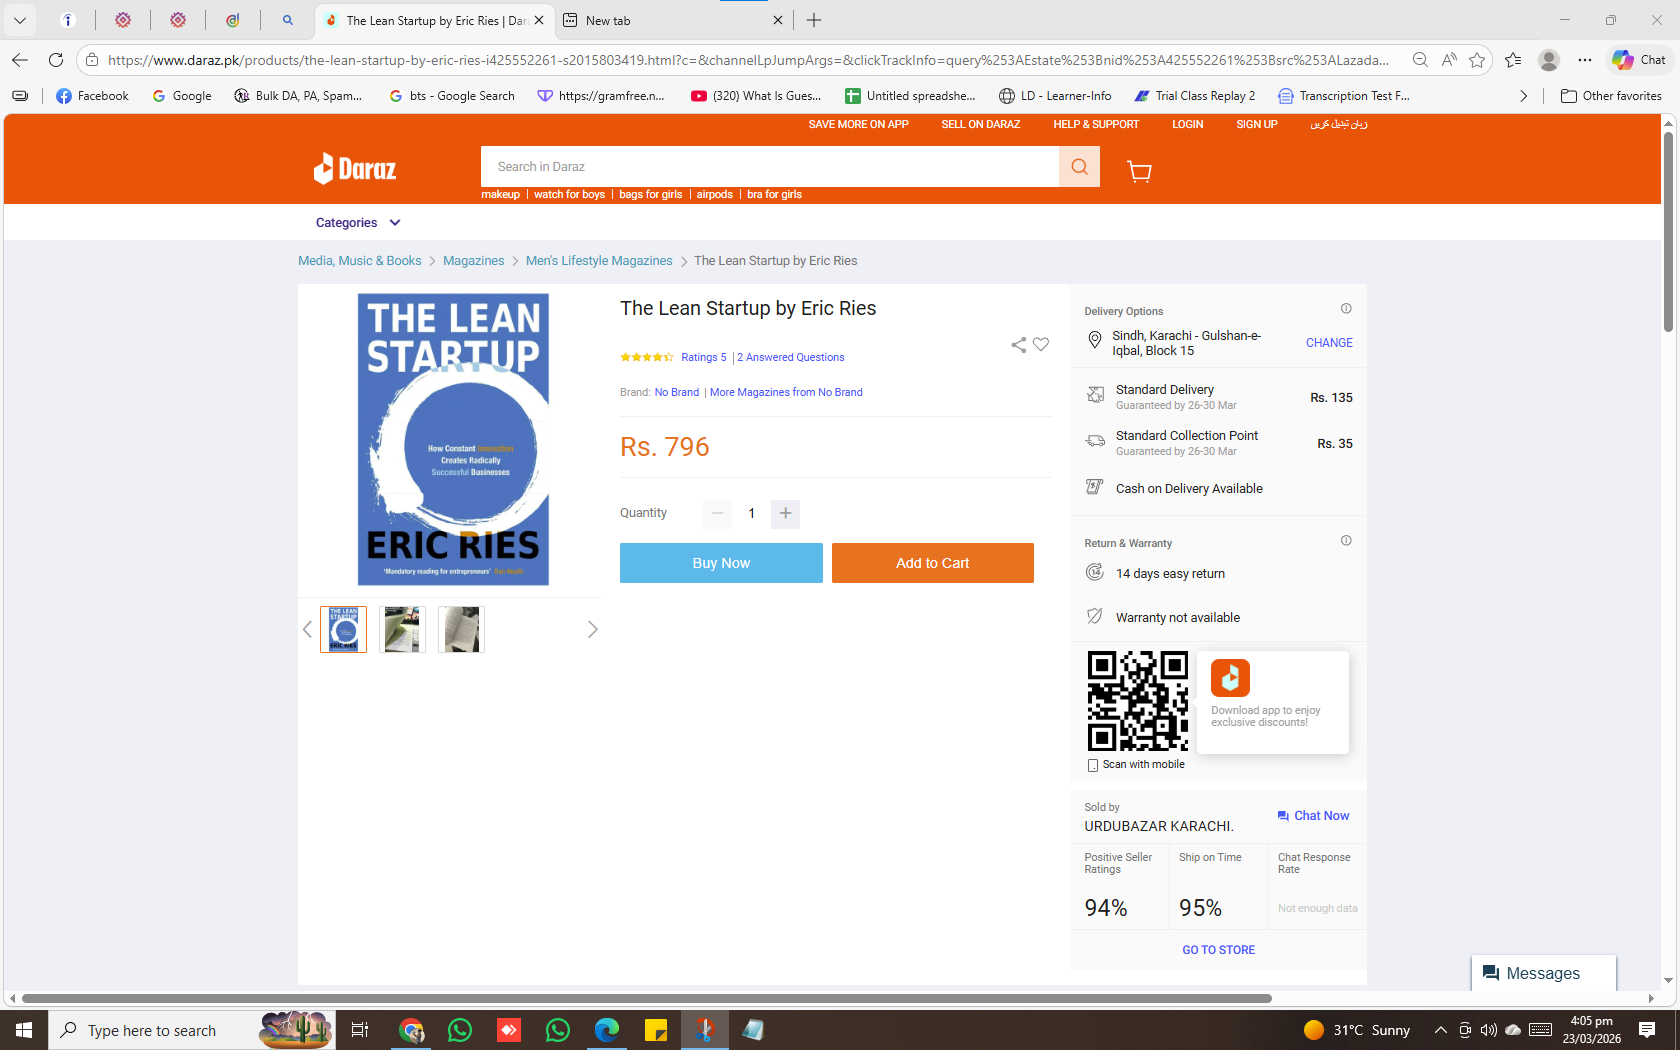Open Task View on taskbar
1680x1050 pixels.
click(x=360, y=1030)
